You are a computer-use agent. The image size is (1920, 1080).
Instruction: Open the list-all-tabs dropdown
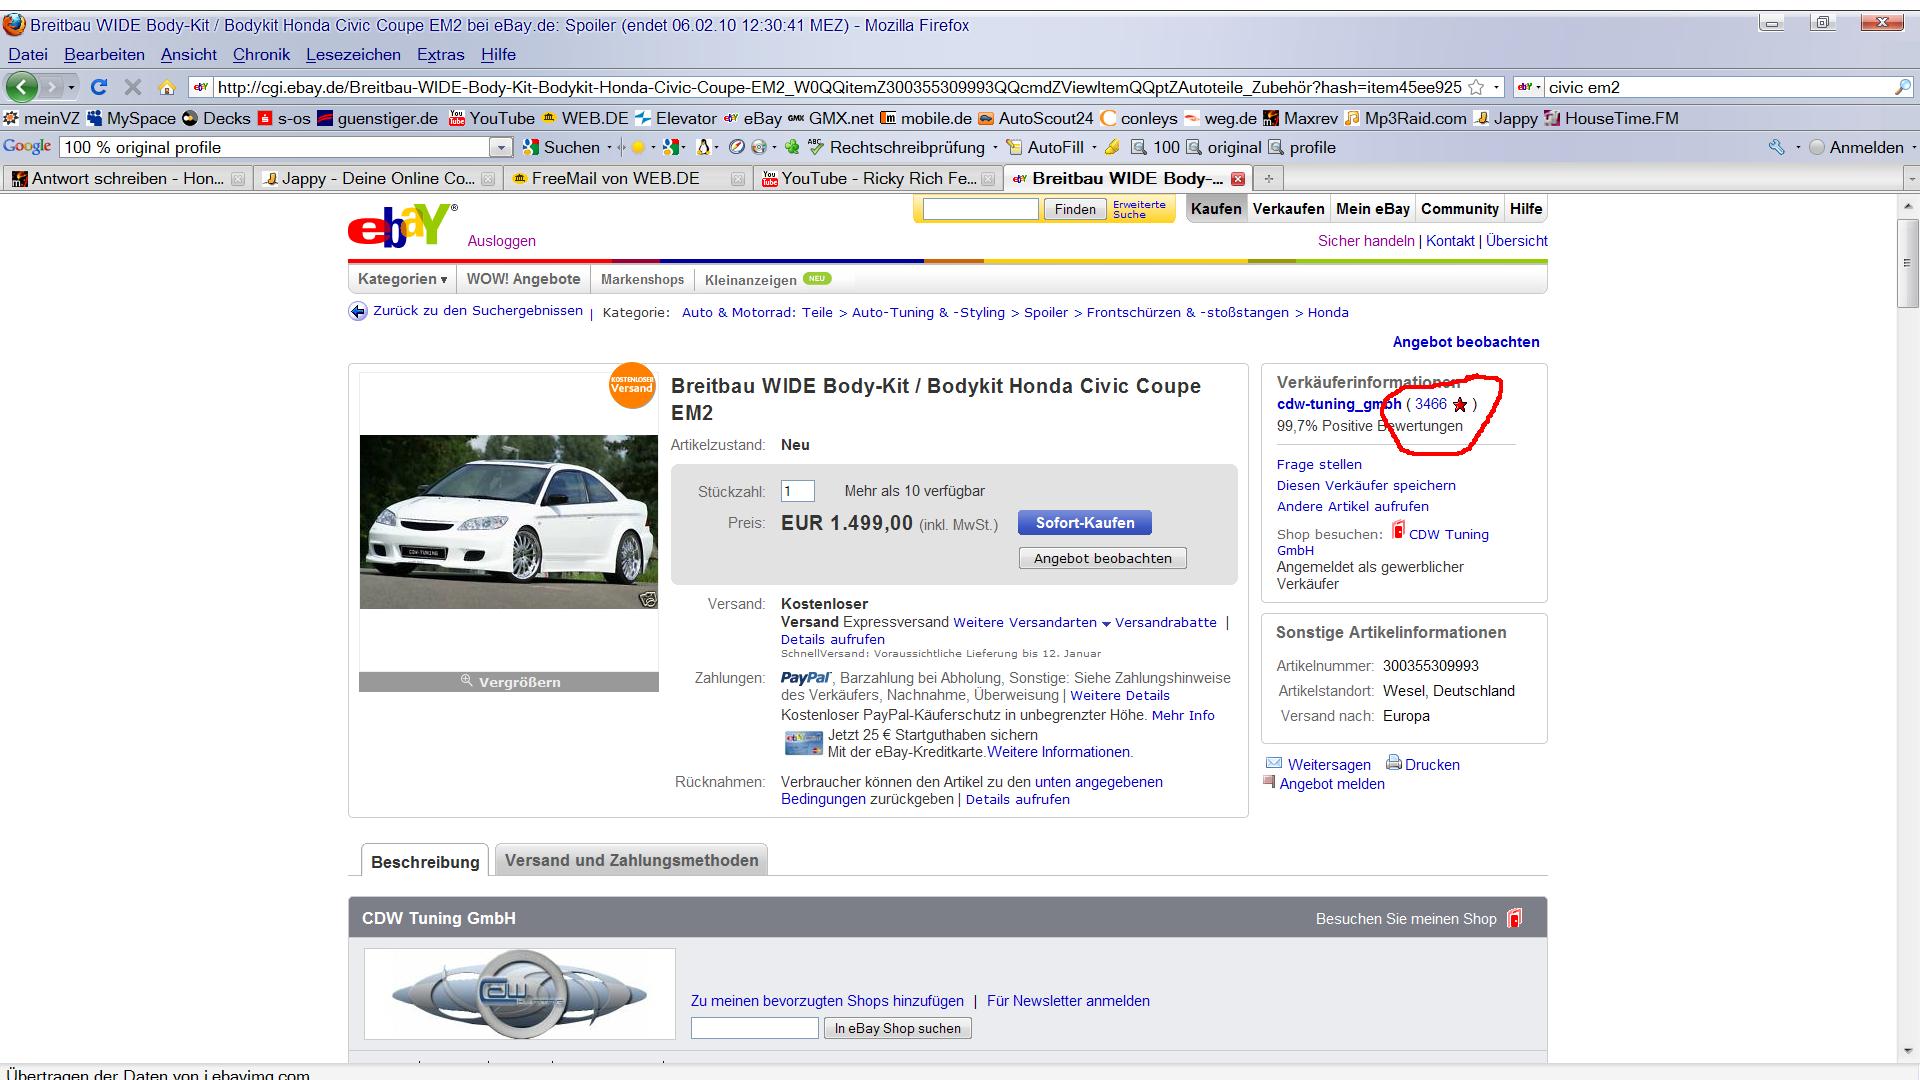[1911, 178]
